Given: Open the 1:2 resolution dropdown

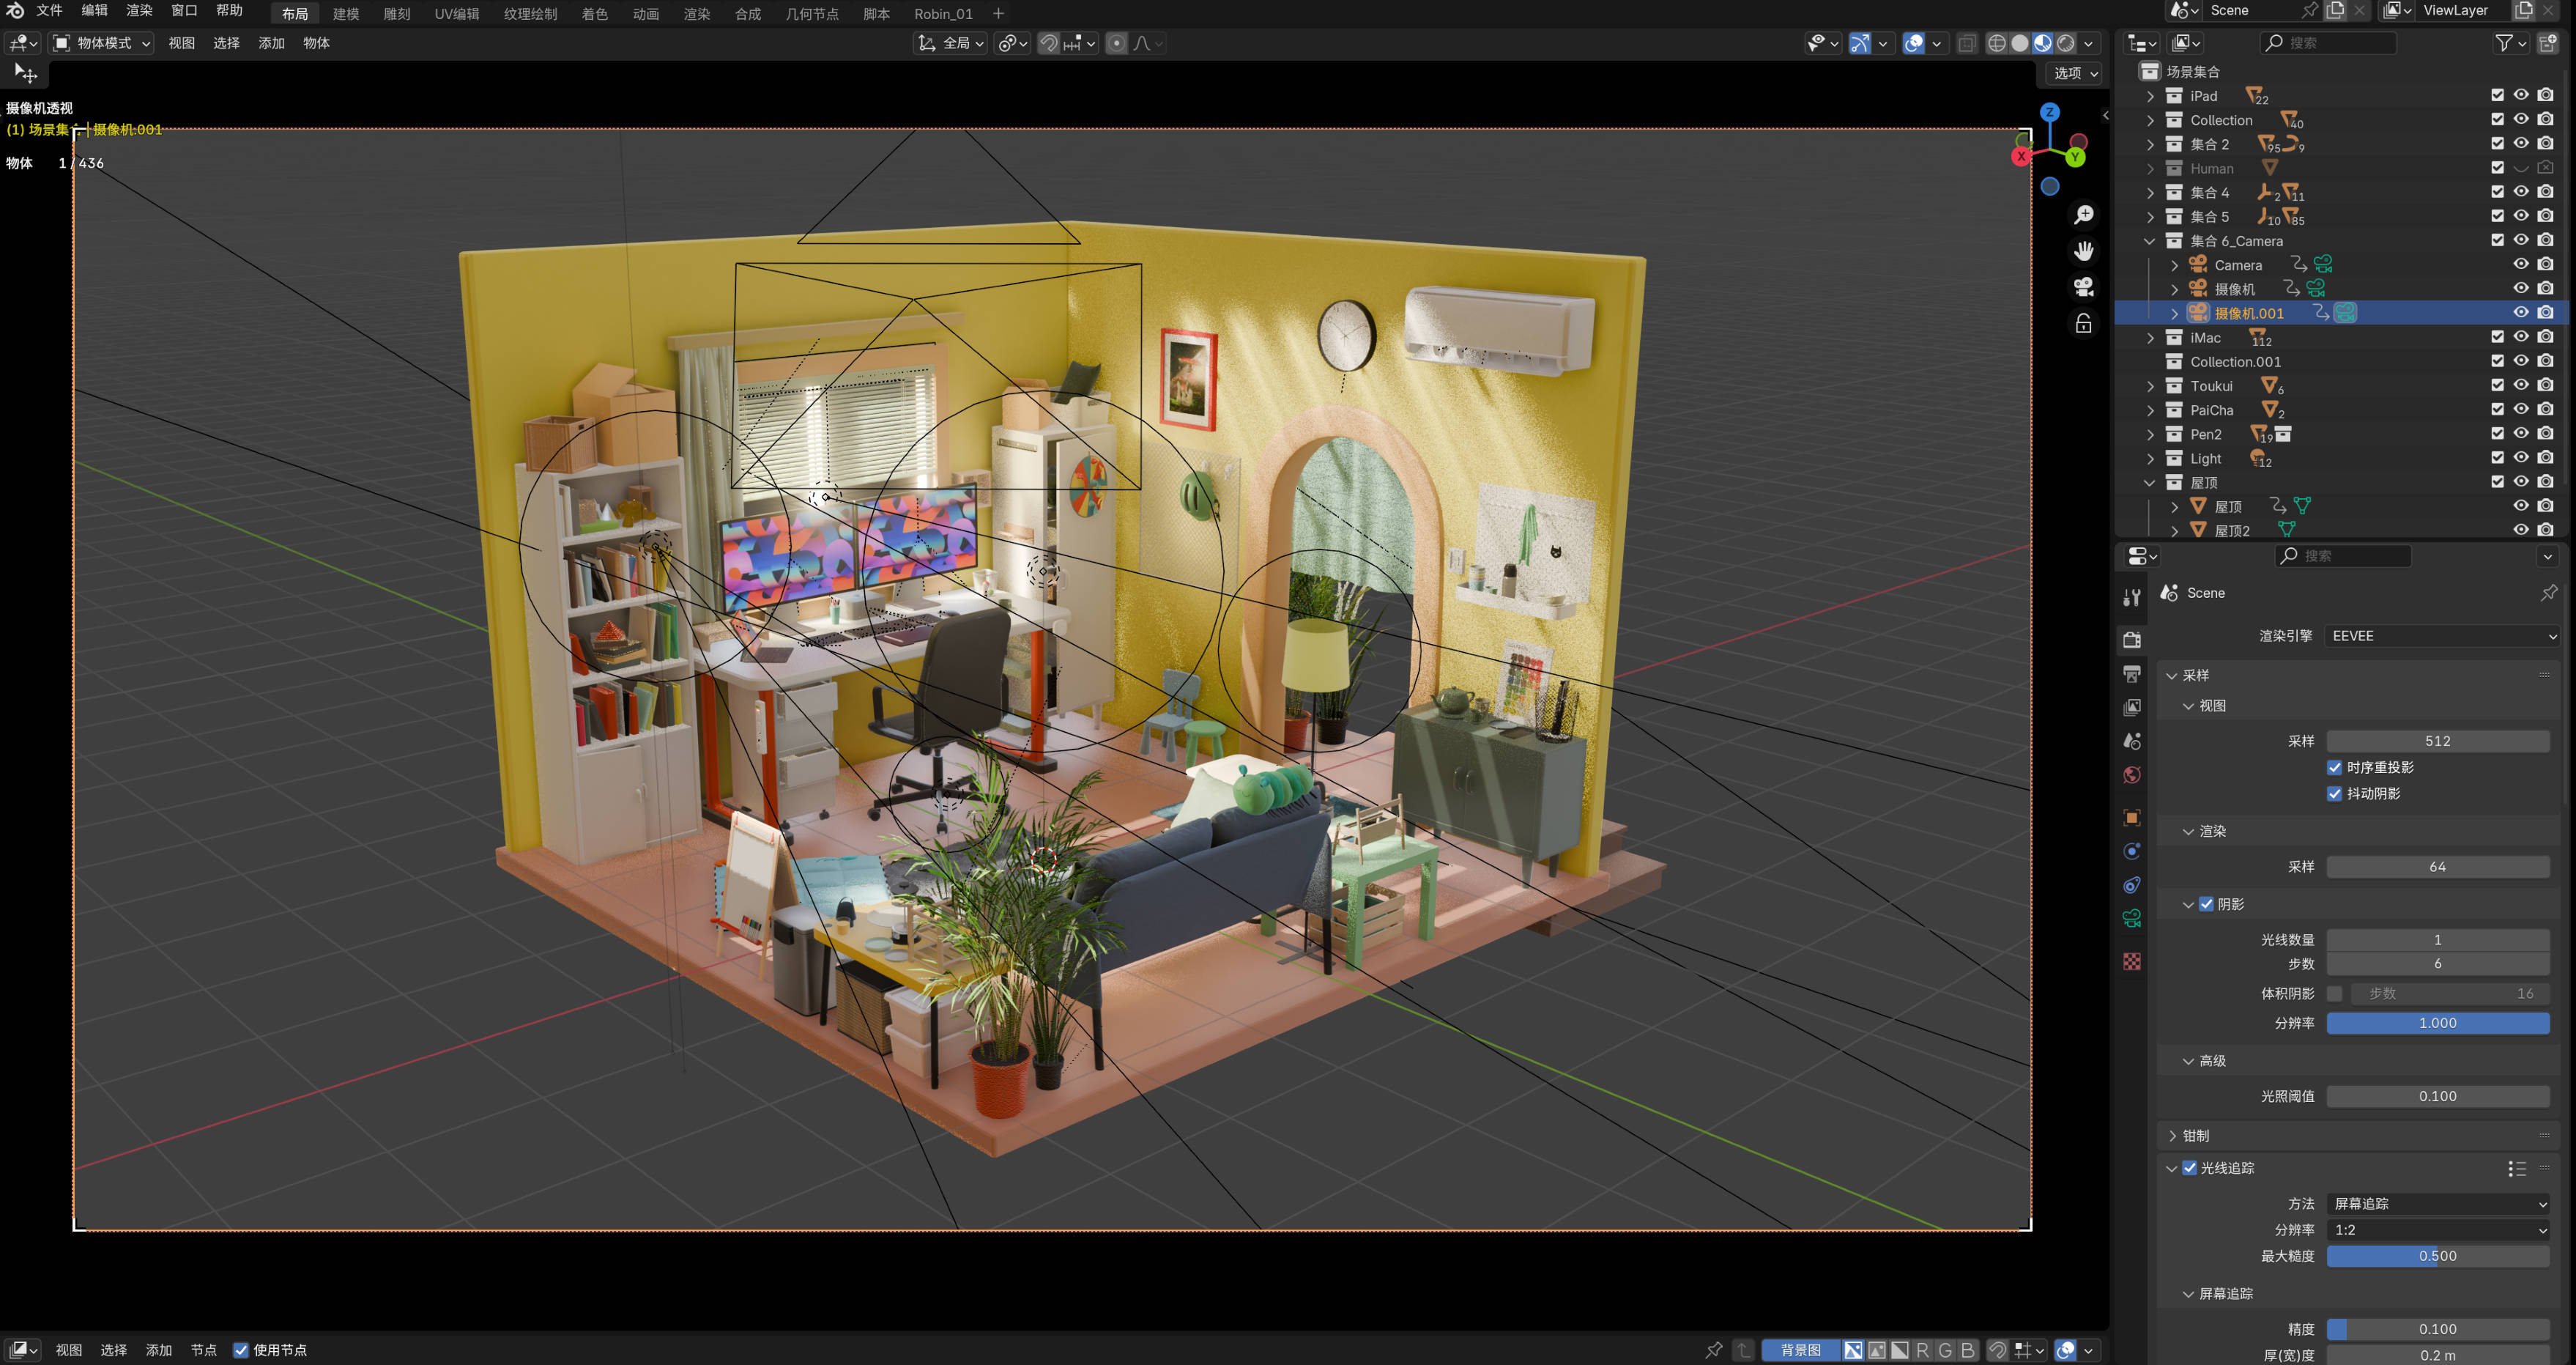Looking at the screenshot, I should [x=2438, y=1230].
